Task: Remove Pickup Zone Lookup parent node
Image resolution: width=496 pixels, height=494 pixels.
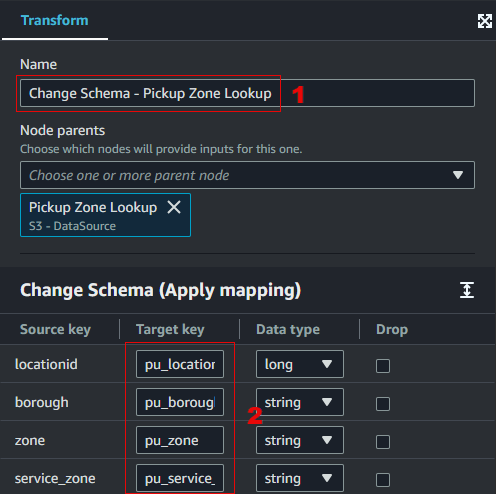Action: tap(174, 207)
